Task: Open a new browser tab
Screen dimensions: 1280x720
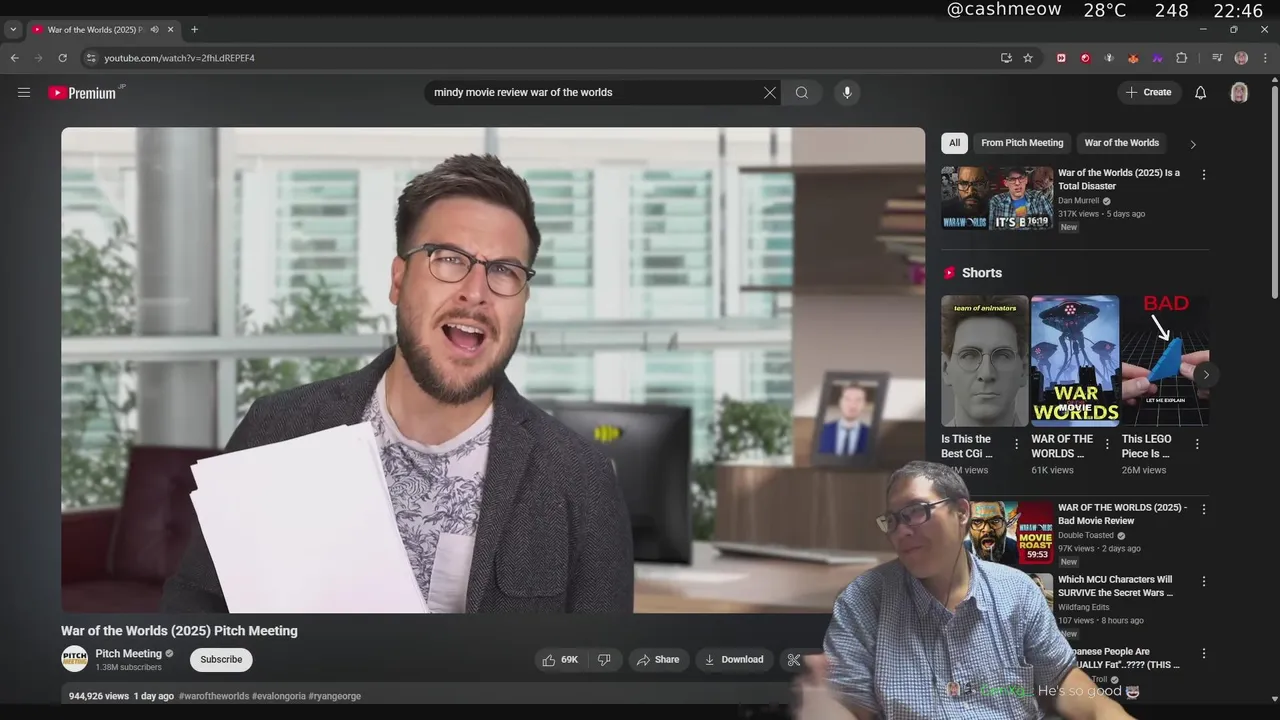Action: point(194,29)
